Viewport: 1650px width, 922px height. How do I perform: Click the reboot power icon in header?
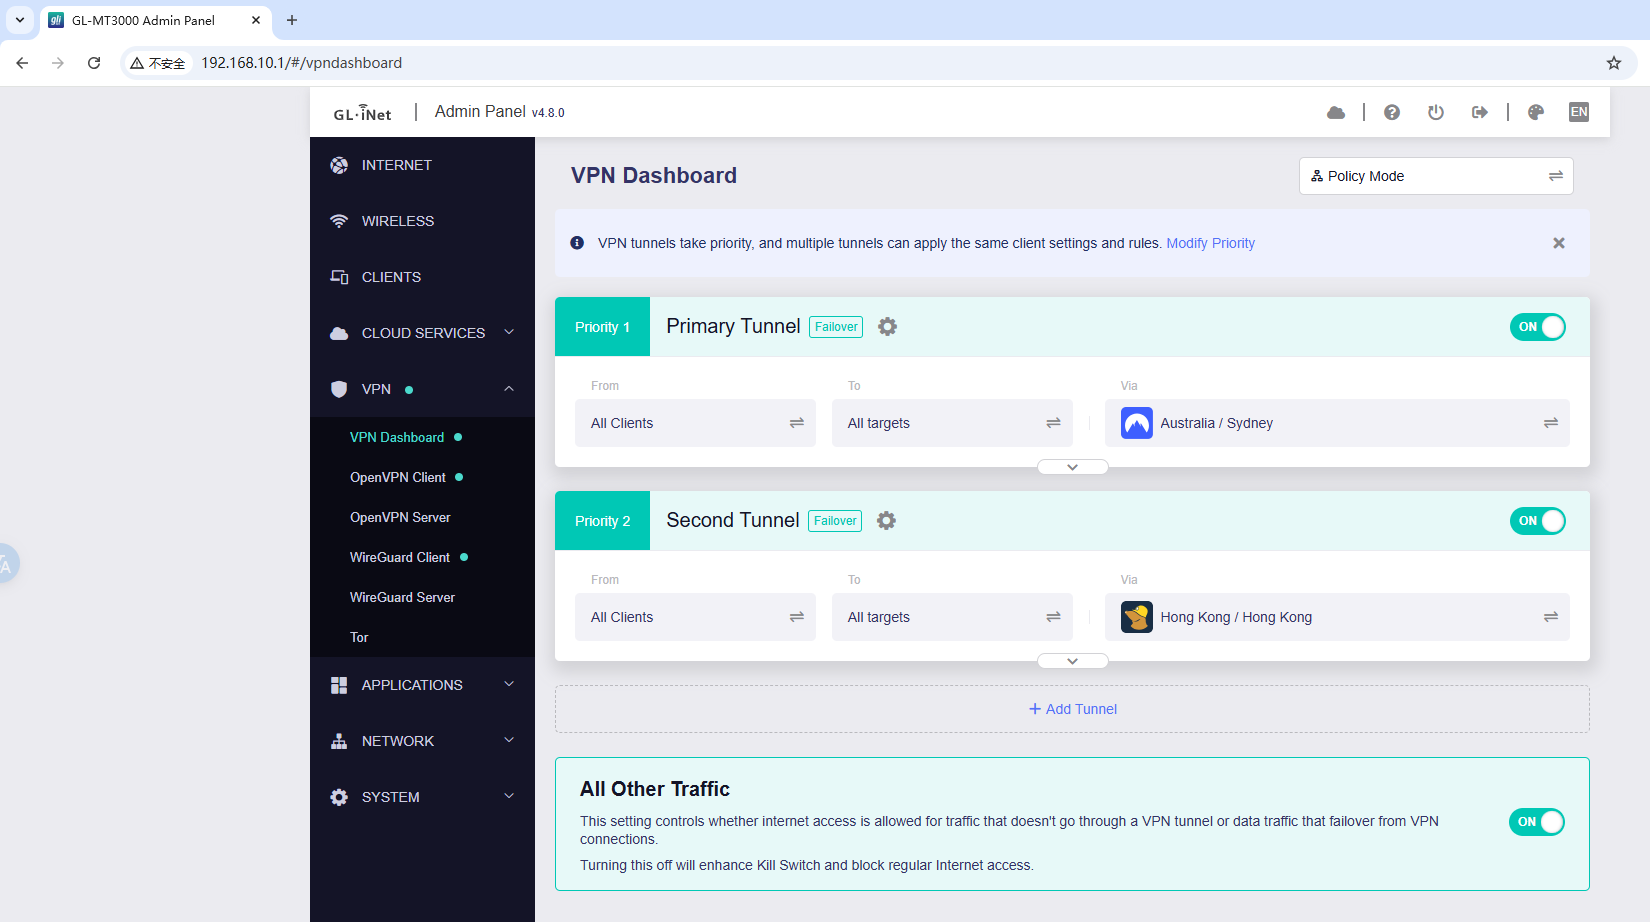pyautogui.click(x=1435, y=113)
